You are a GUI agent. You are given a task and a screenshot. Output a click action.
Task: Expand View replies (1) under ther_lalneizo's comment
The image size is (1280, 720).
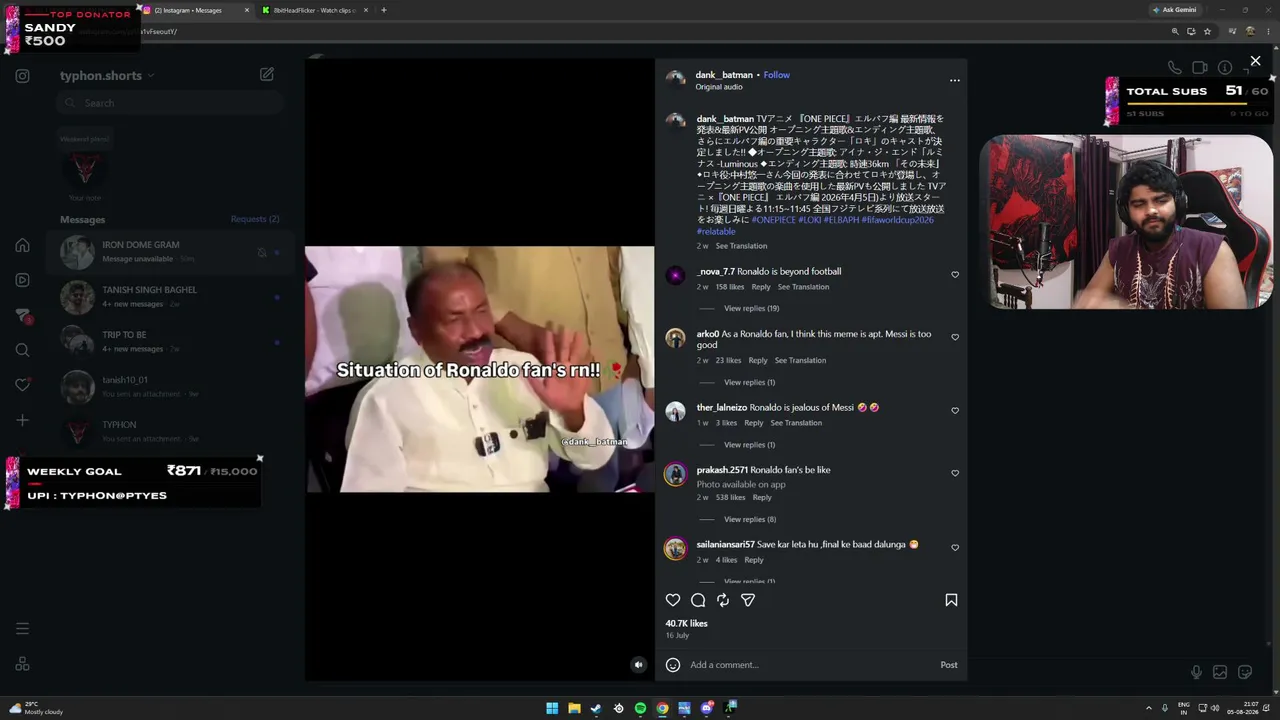coord(749,444)
